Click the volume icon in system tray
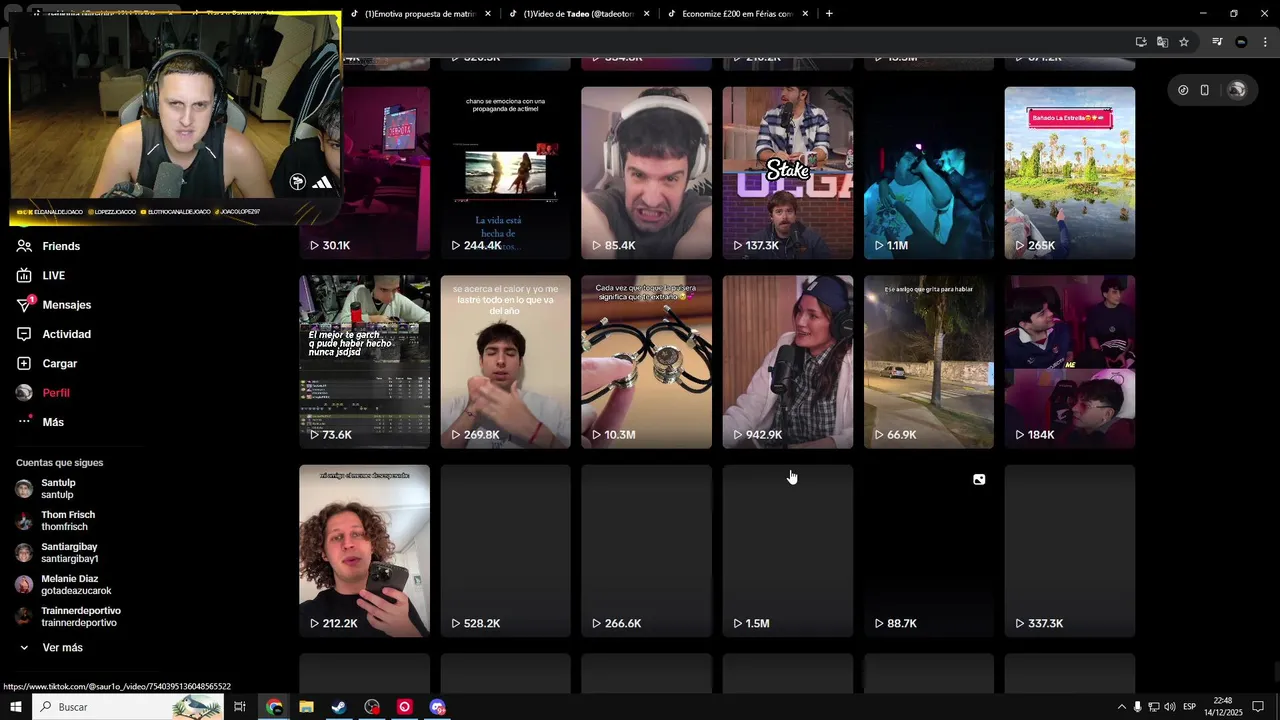The width and height of the screenshot is (1280, 720). (x=1169, y=707)
